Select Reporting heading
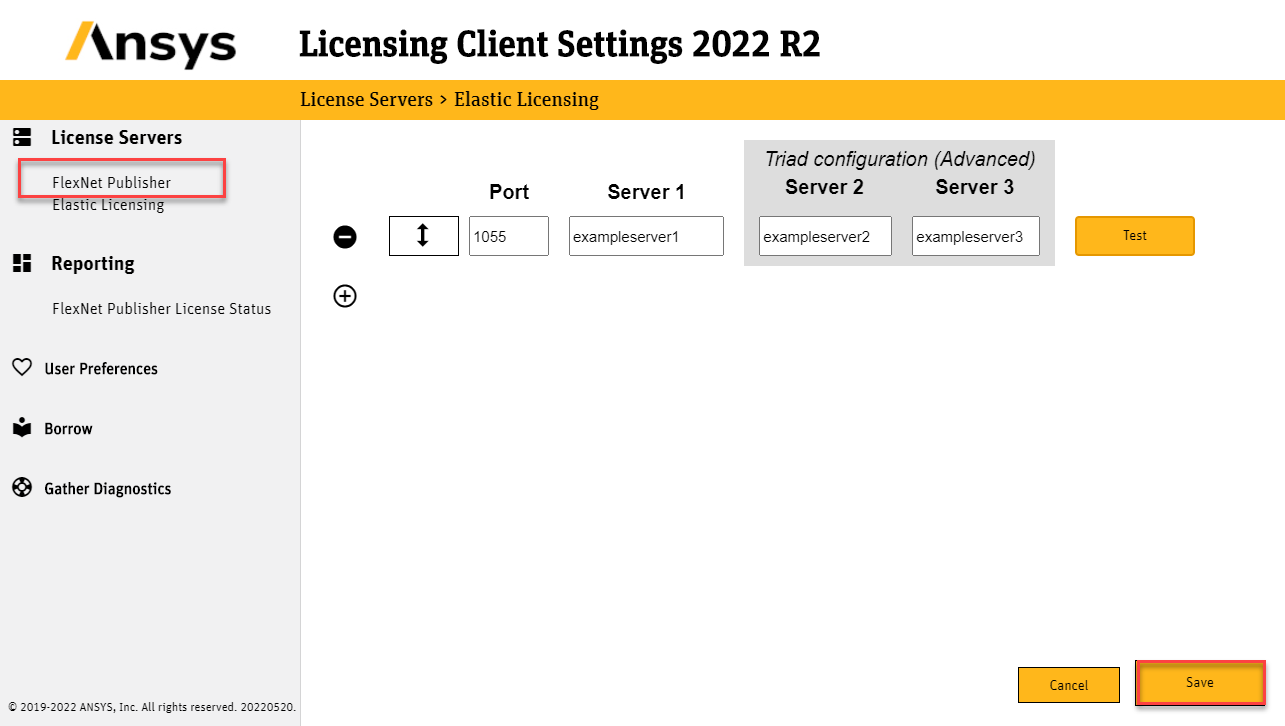This screenshot has height=726, width=1285. coord(92,264)
